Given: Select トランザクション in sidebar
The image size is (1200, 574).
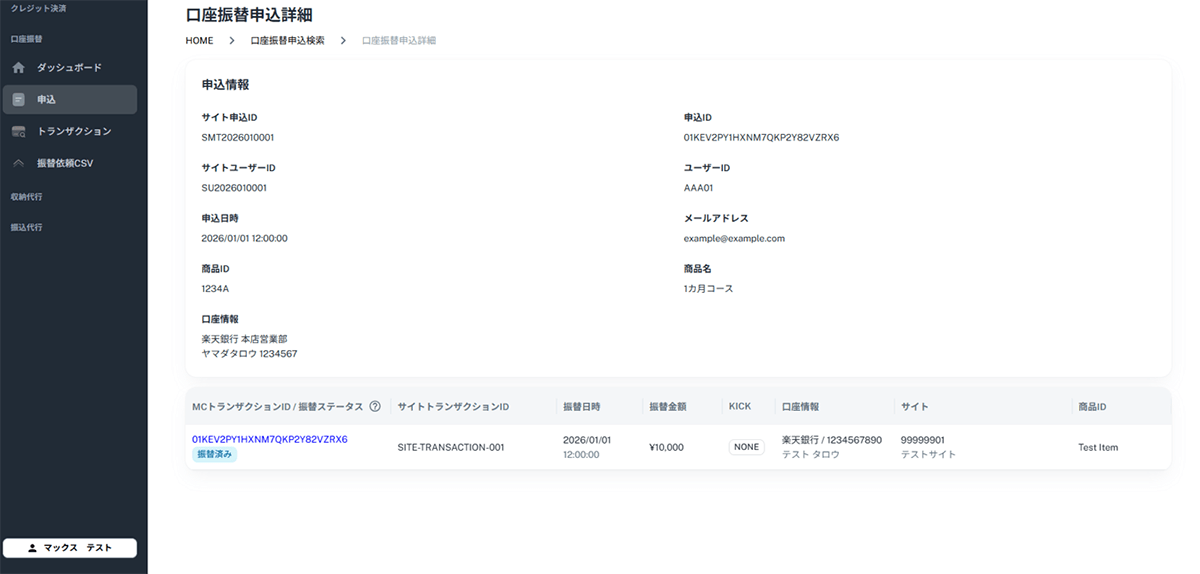Looking at the screenshot, I should (x=74, y=131).
